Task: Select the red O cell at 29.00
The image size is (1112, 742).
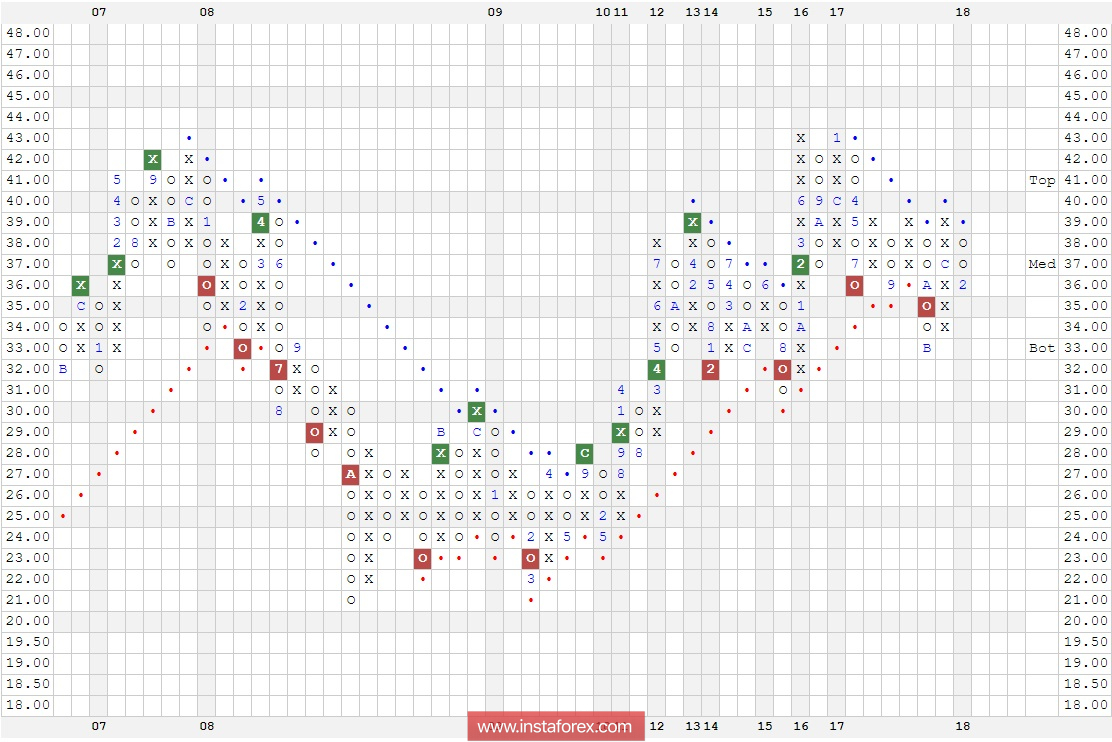Action: click(x=315, y=432)
